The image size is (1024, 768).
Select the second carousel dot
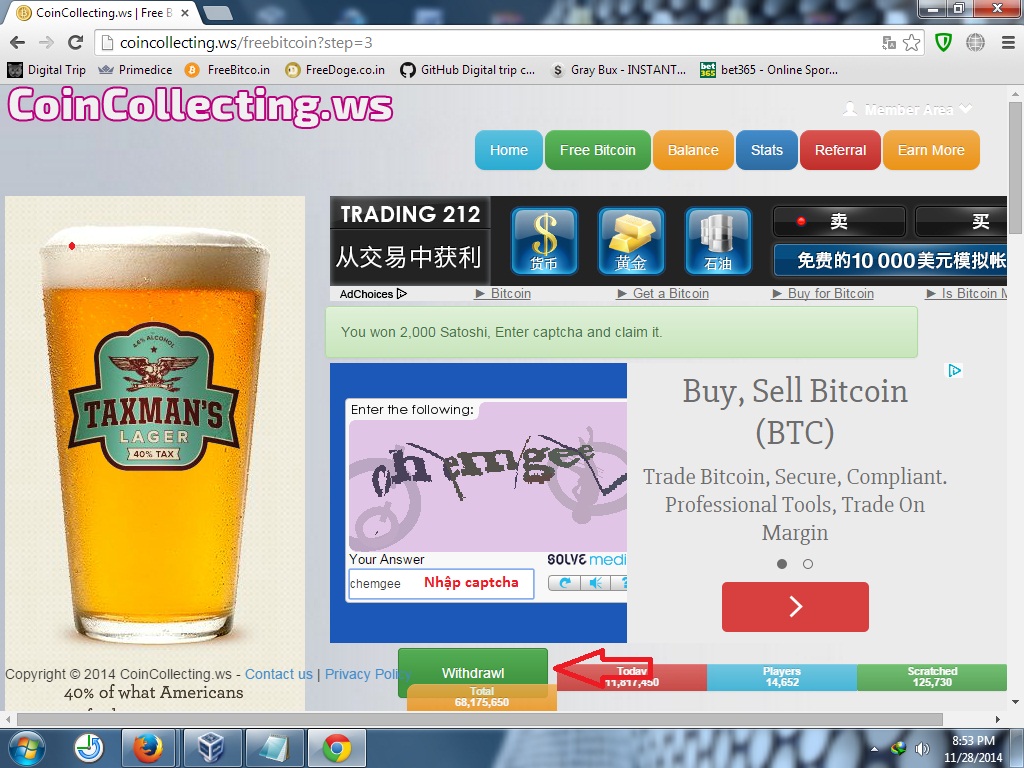[x=808, y=564]
